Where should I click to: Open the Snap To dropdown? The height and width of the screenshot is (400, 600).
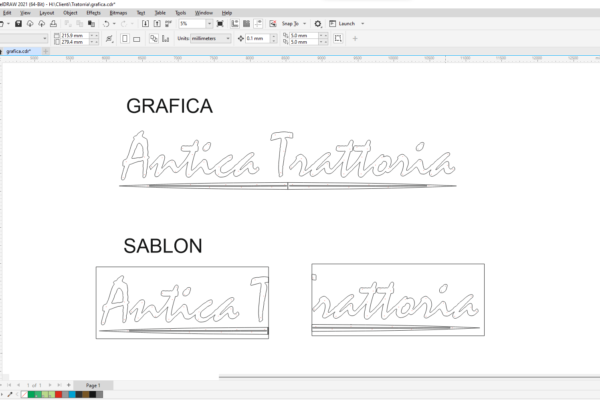tap(292, 23)
